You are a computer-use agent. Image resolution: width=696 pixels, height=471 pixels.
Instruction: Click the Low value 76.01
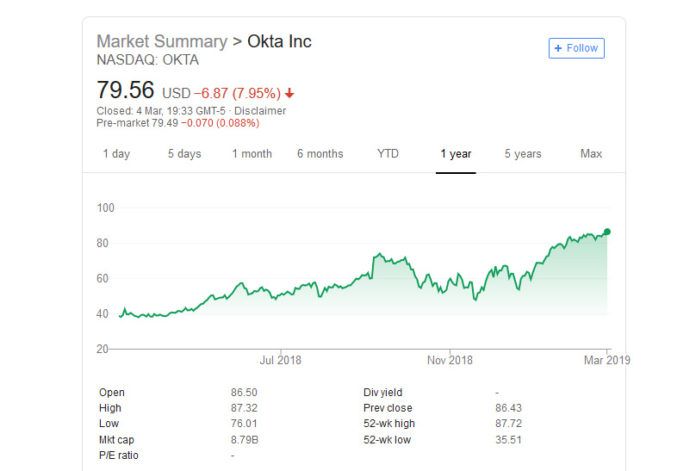244,424
